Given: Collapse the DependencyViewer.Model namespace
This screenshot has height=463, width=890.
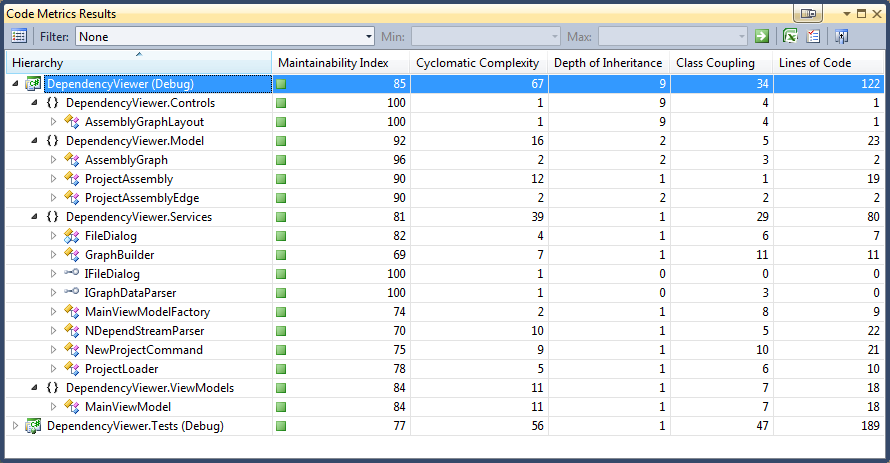Looking at the screenshot, I should 35,141.
